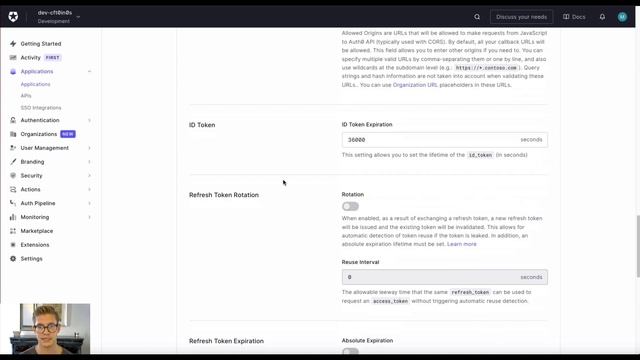Click the Discuss your needs button

pos(521,17)
